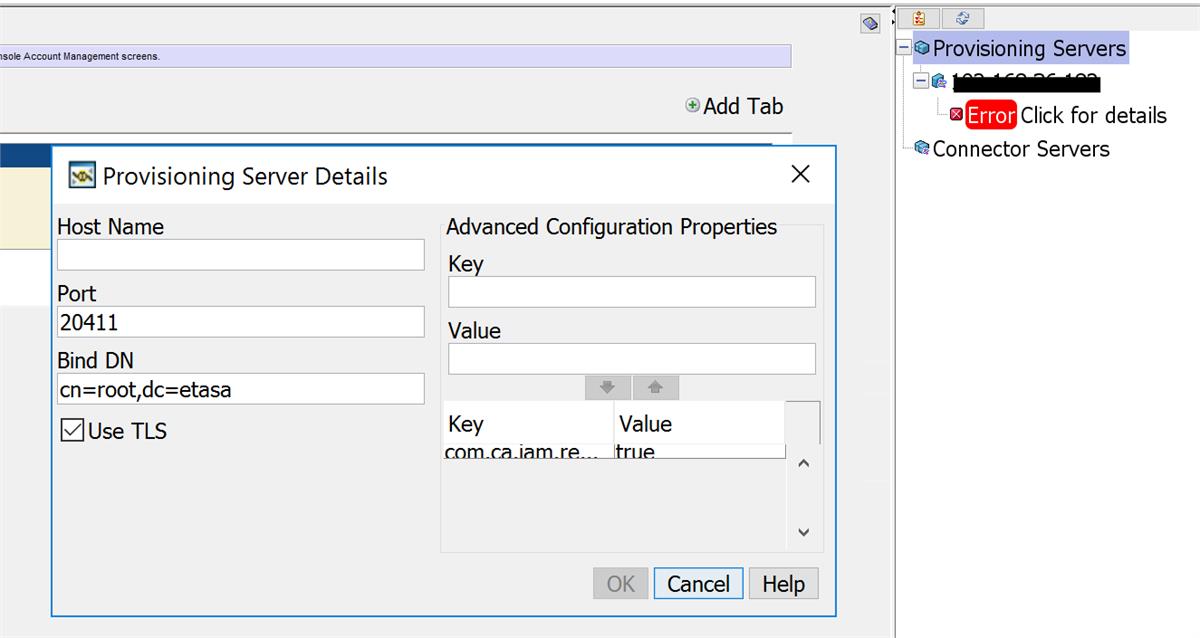The height and width of the screenshot is (638, 1200).
Task: Click the Error status icon in the tree
Action: pyautogui.click(x=958, y=114)
